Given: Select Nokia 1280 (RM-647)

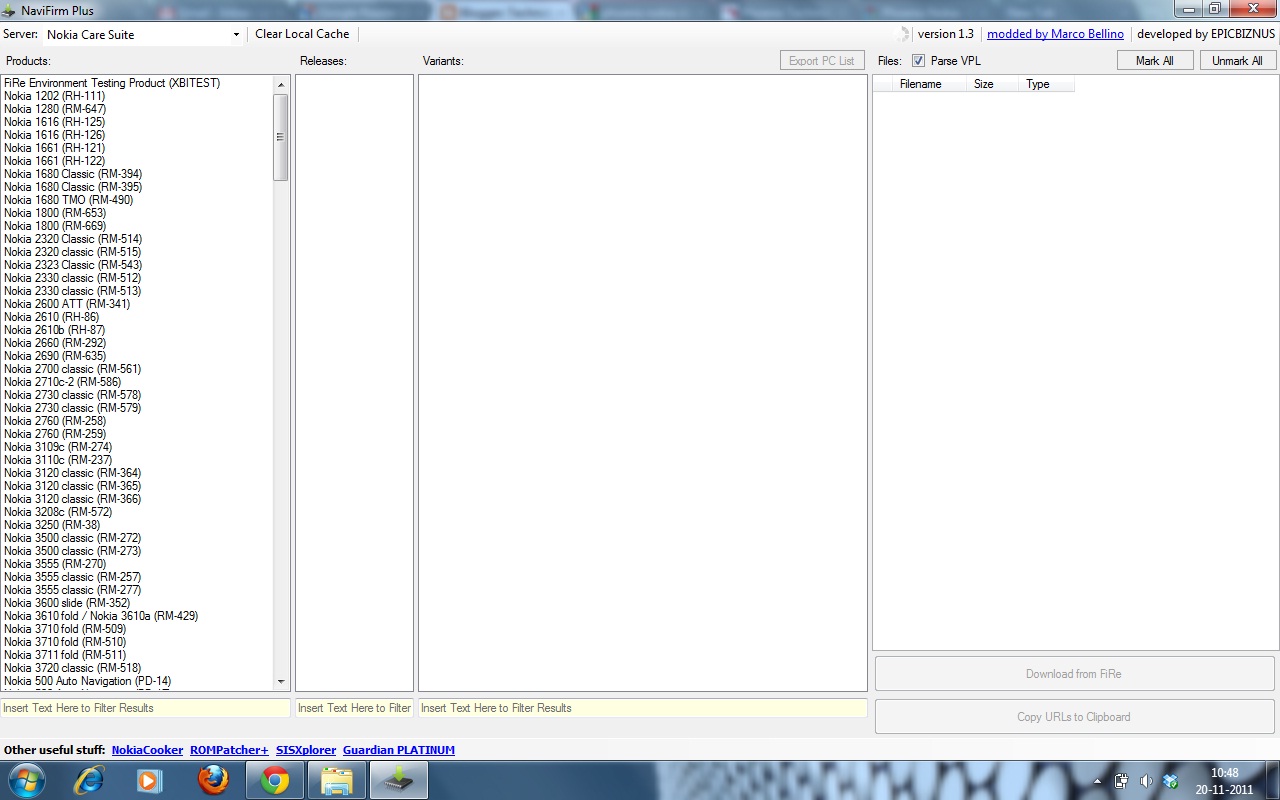Looking at the screenshot, I should pyautogui.click(x=55, y=109).
